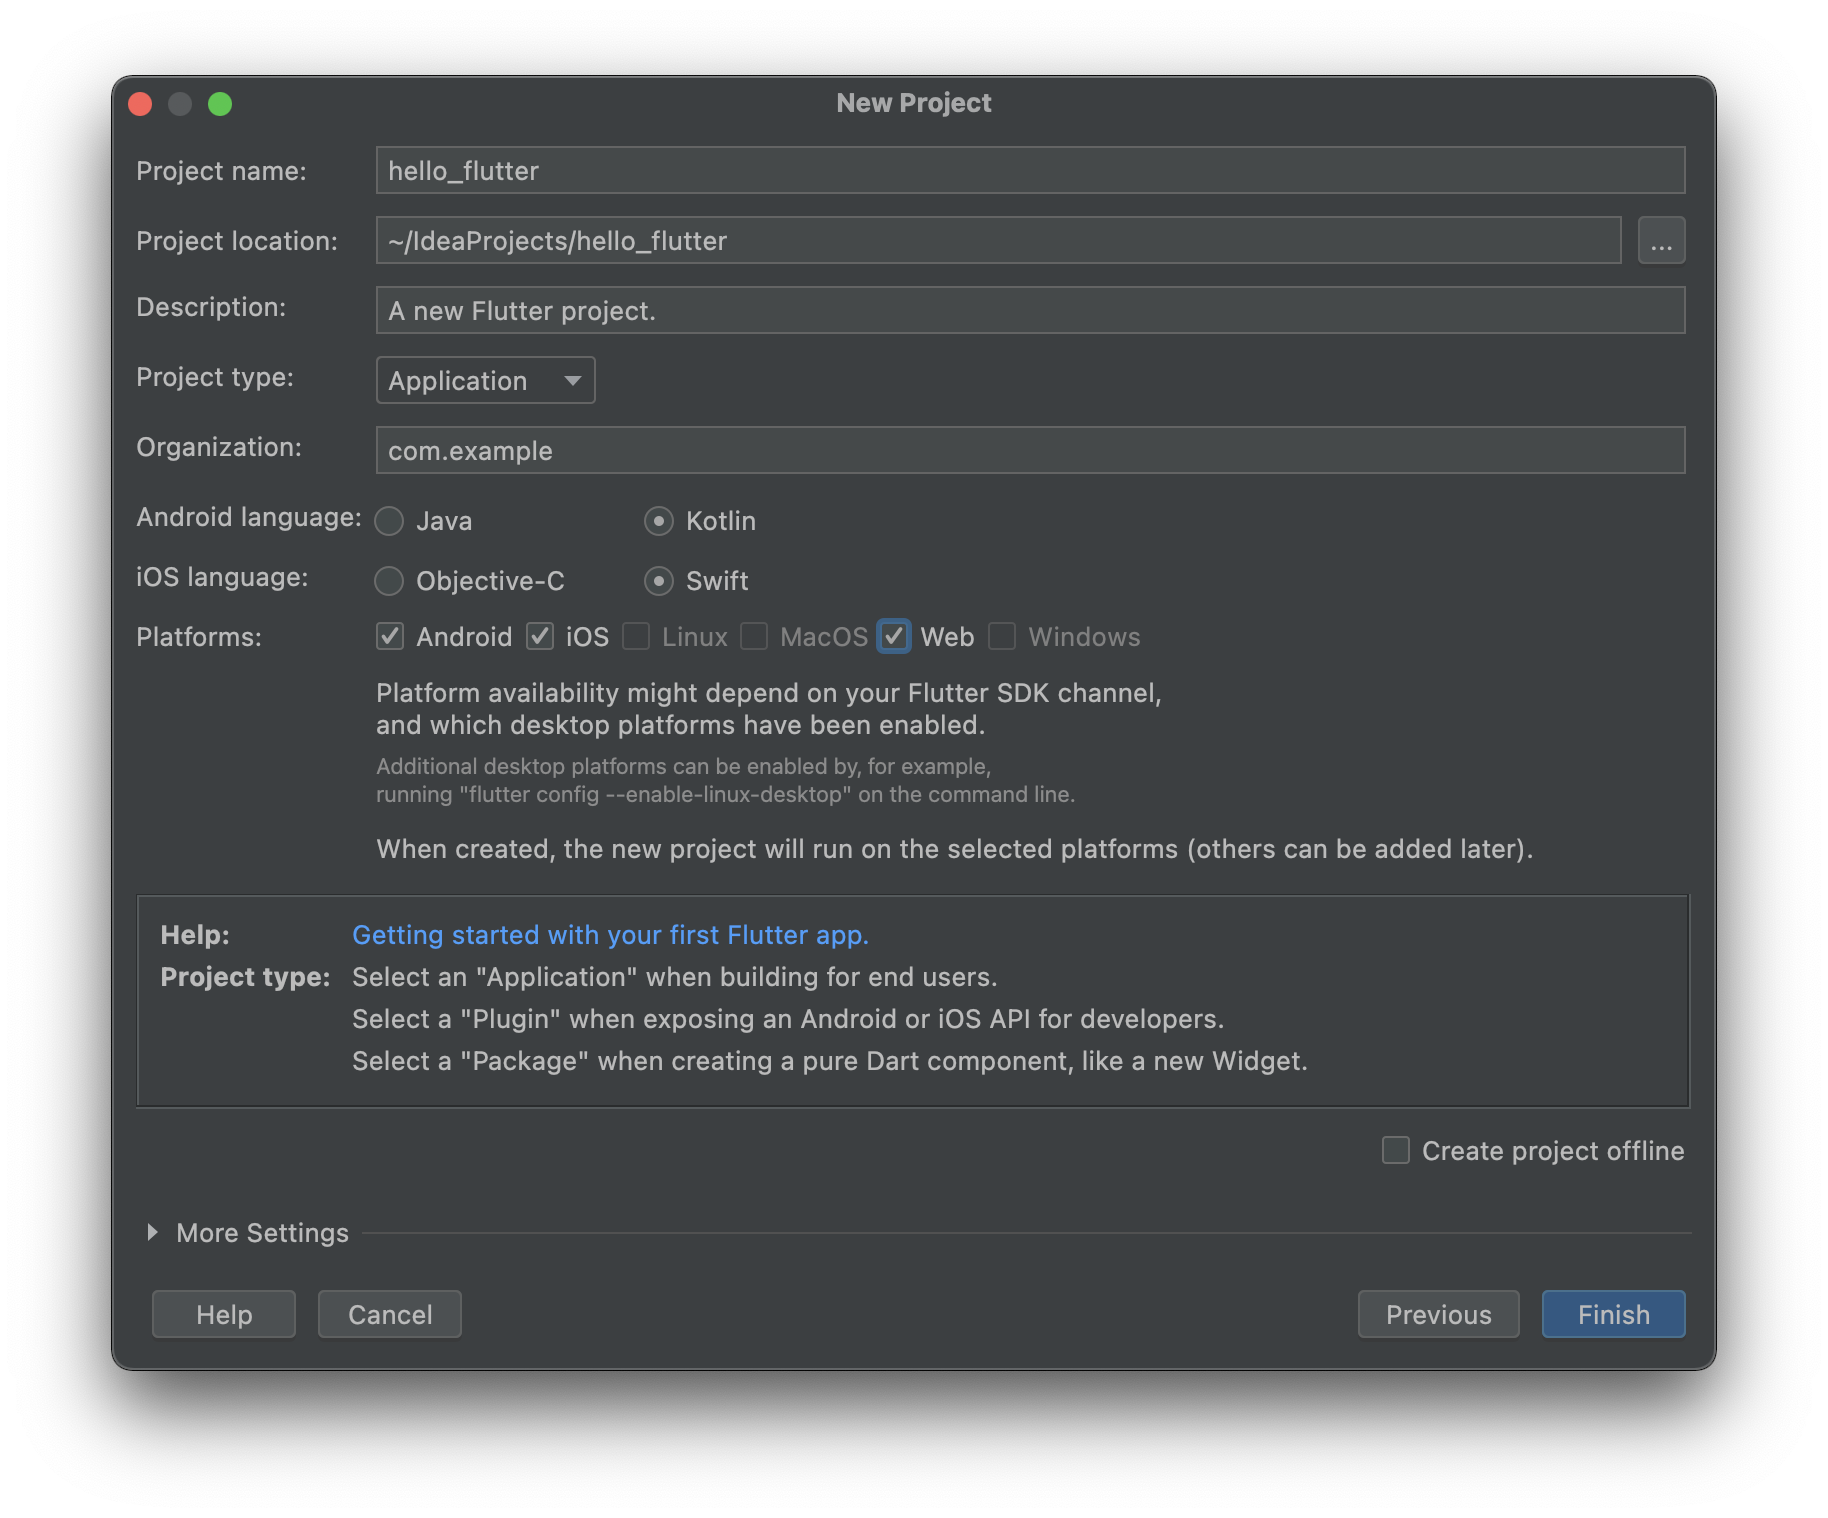This screenshot has height=1518, width=1828.
Task: Toggle the MacOS platform checkbox
Action: (x=754, y=636)
